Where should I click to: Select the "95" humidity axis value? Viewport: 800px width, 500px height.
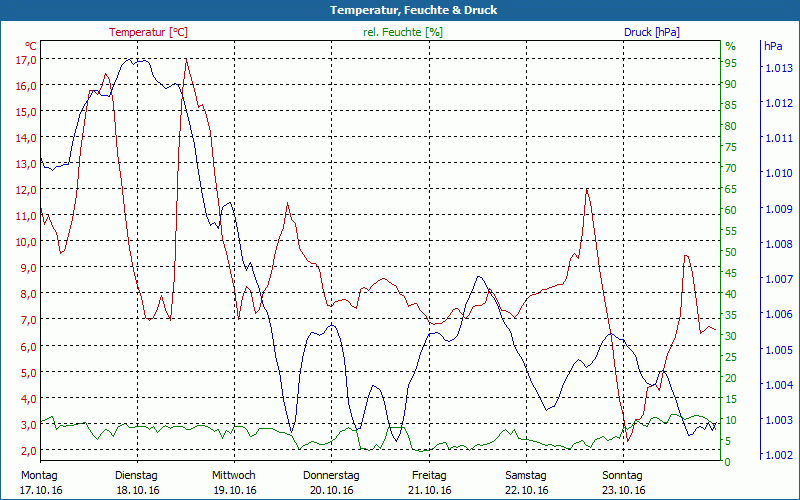[731, 63]
